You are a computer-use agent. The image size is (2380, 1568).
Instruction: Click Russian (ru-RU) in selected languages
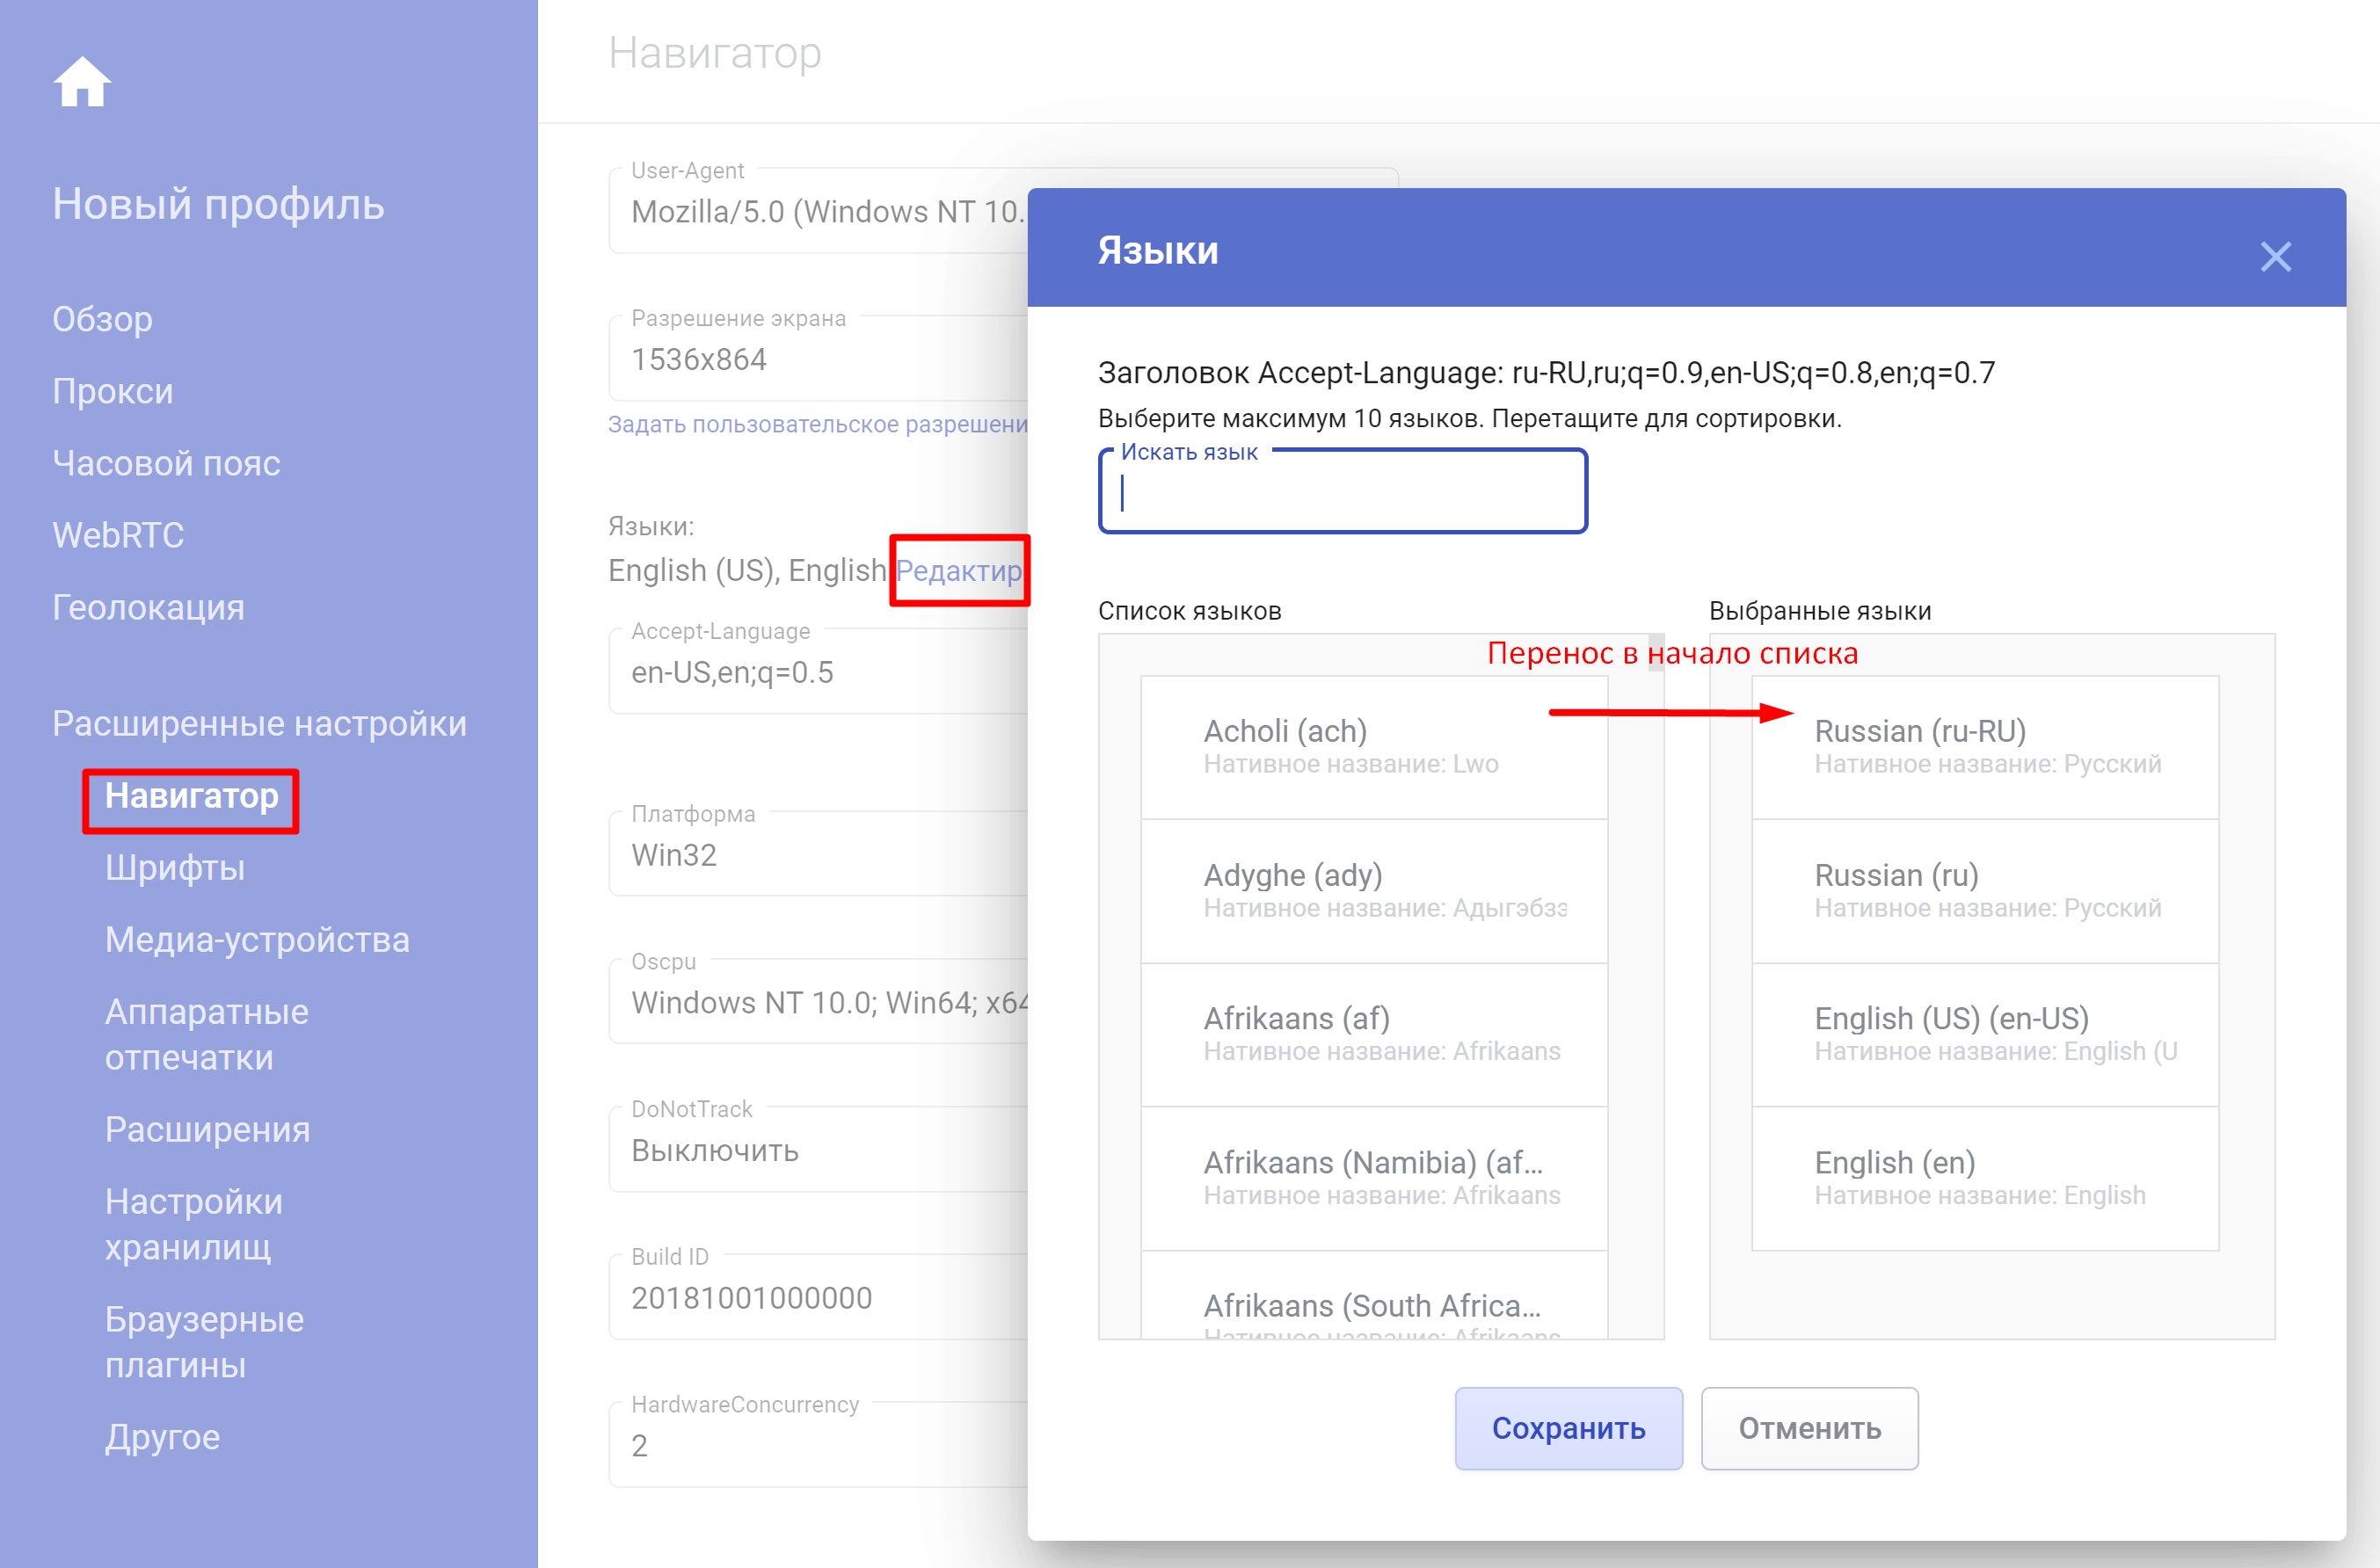pos(1984,747)
